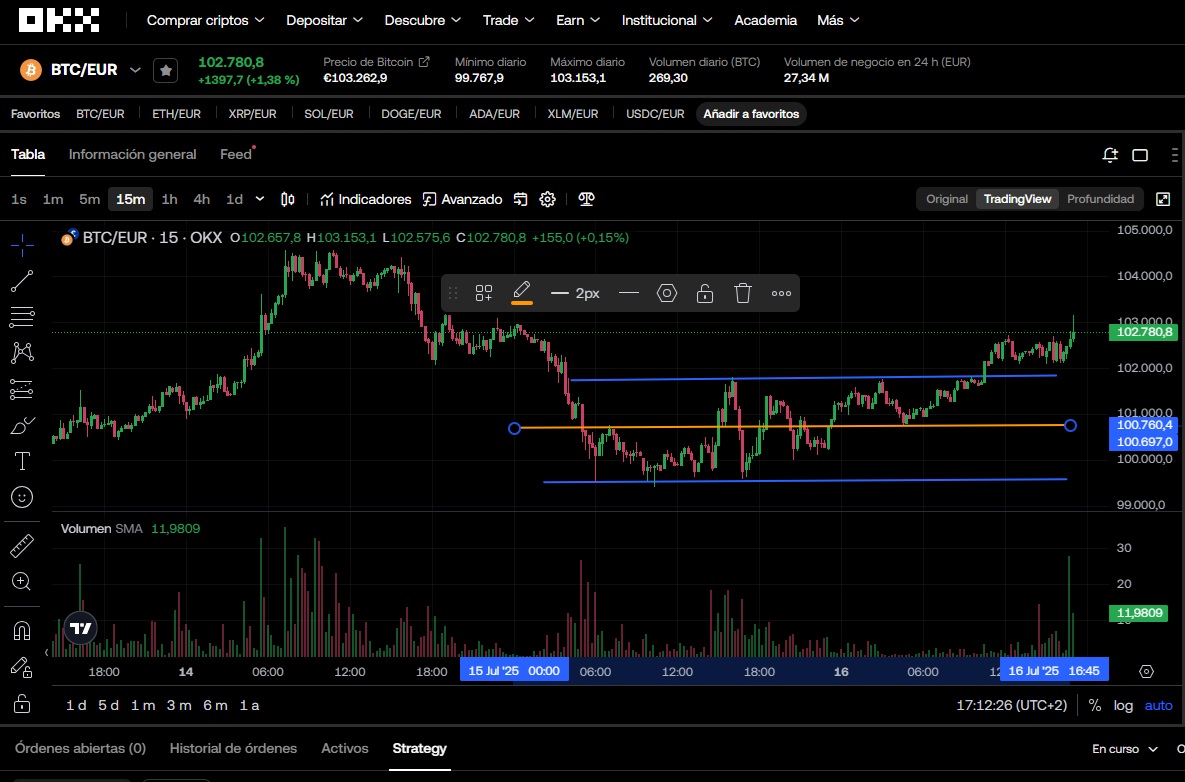Open chart settings gear icon
The height and width of the screenshot is (782, 1185).
coord(547,199)
